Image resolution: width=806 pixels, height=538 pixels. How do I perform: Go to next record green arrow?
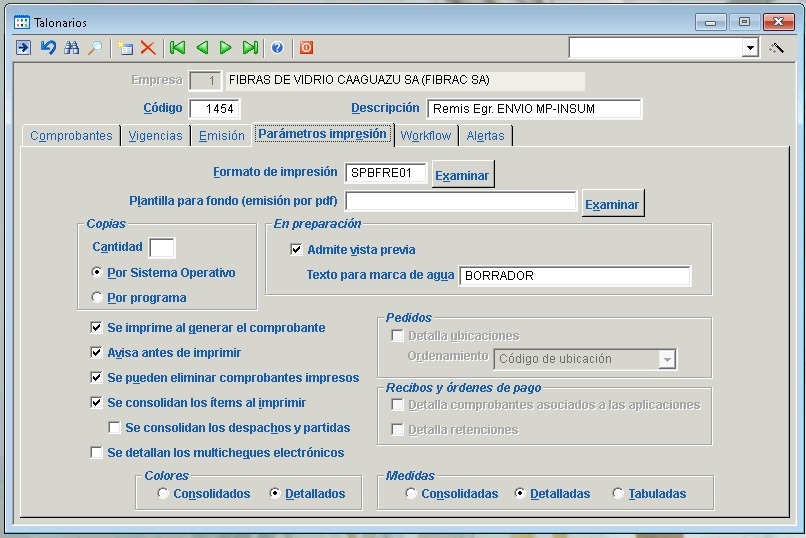click(226, 48)
